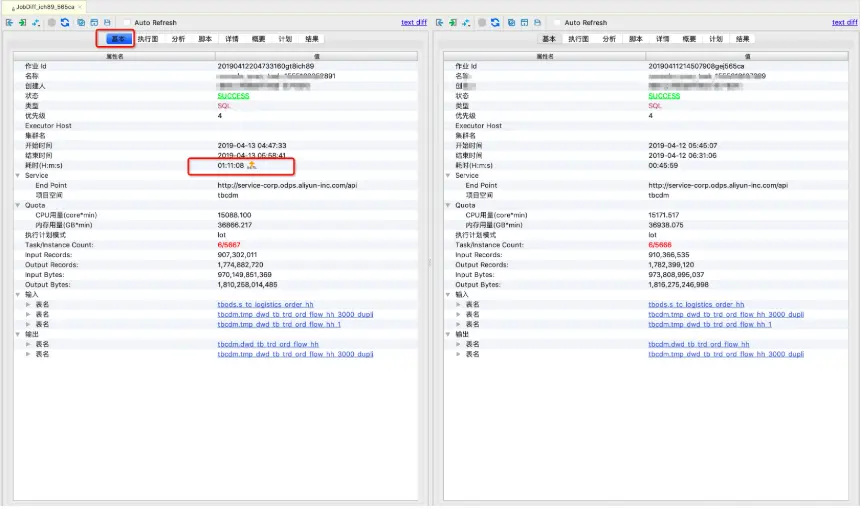
Task: Select the 基本 tab in right pane
Action: tap(549, 39)
